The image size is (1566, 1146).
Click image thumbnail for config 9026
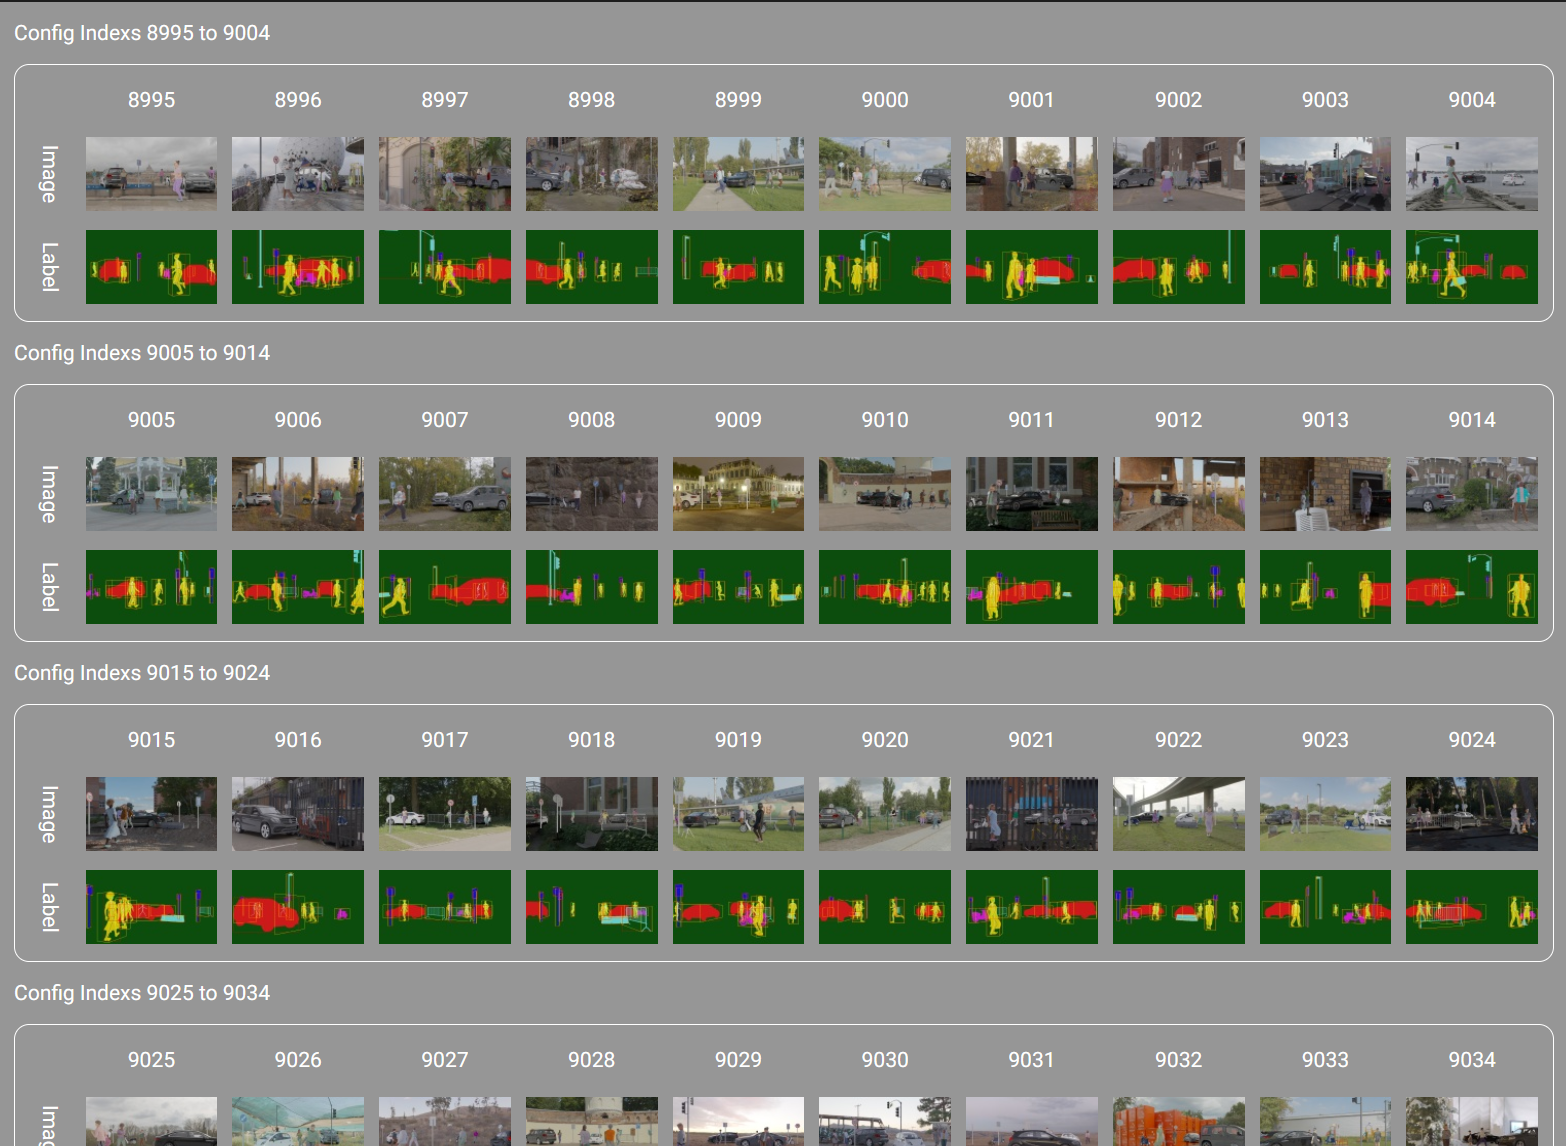point(298,1122)
